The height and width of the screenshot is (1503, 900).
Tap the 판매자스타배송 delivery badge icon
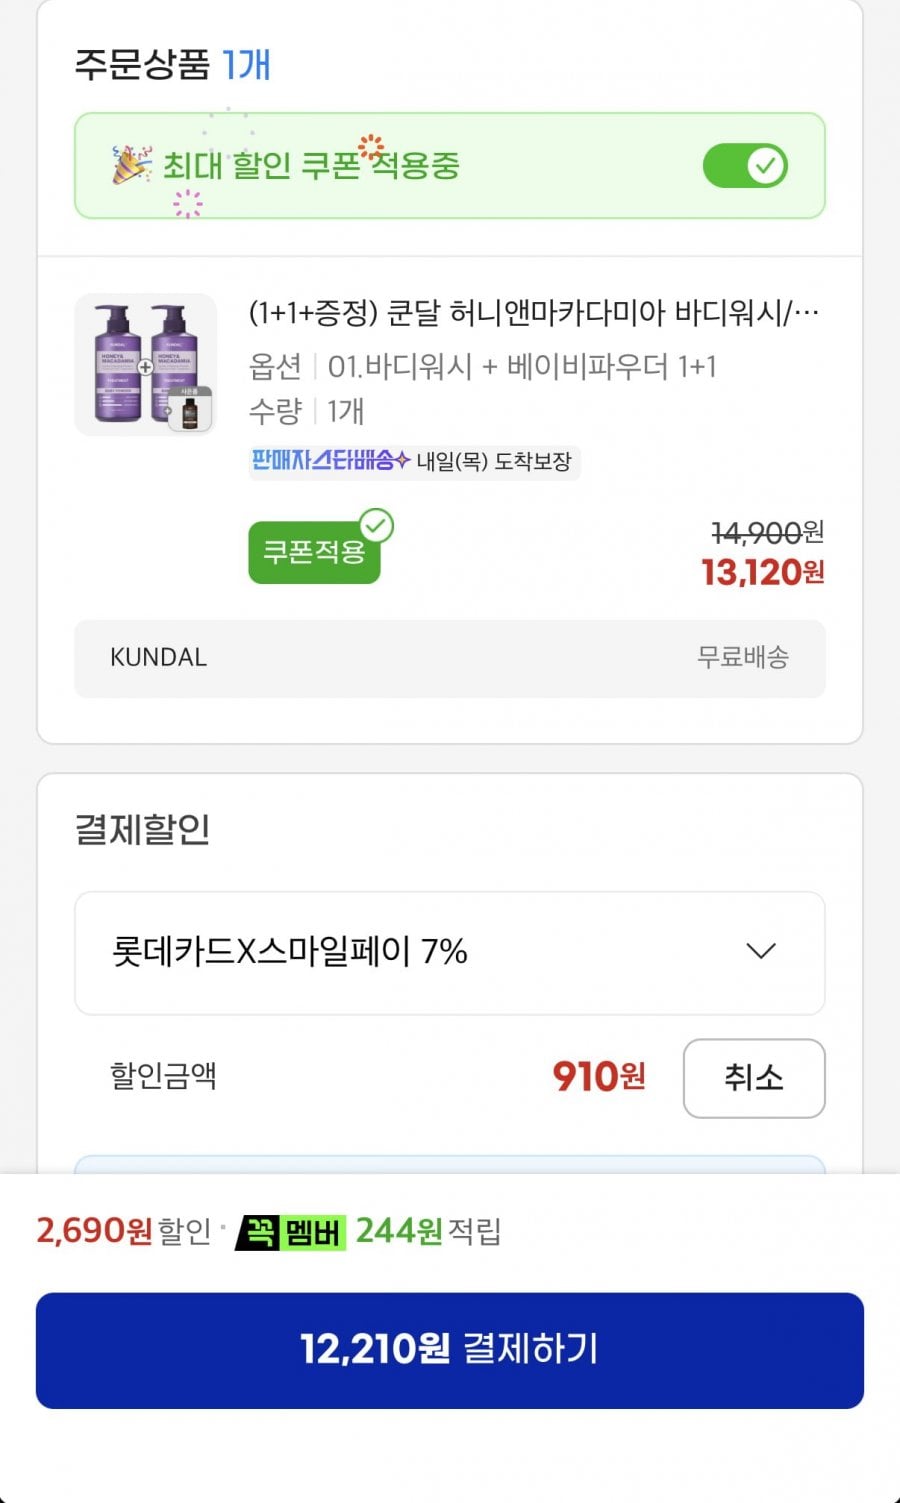click(330, 460)
